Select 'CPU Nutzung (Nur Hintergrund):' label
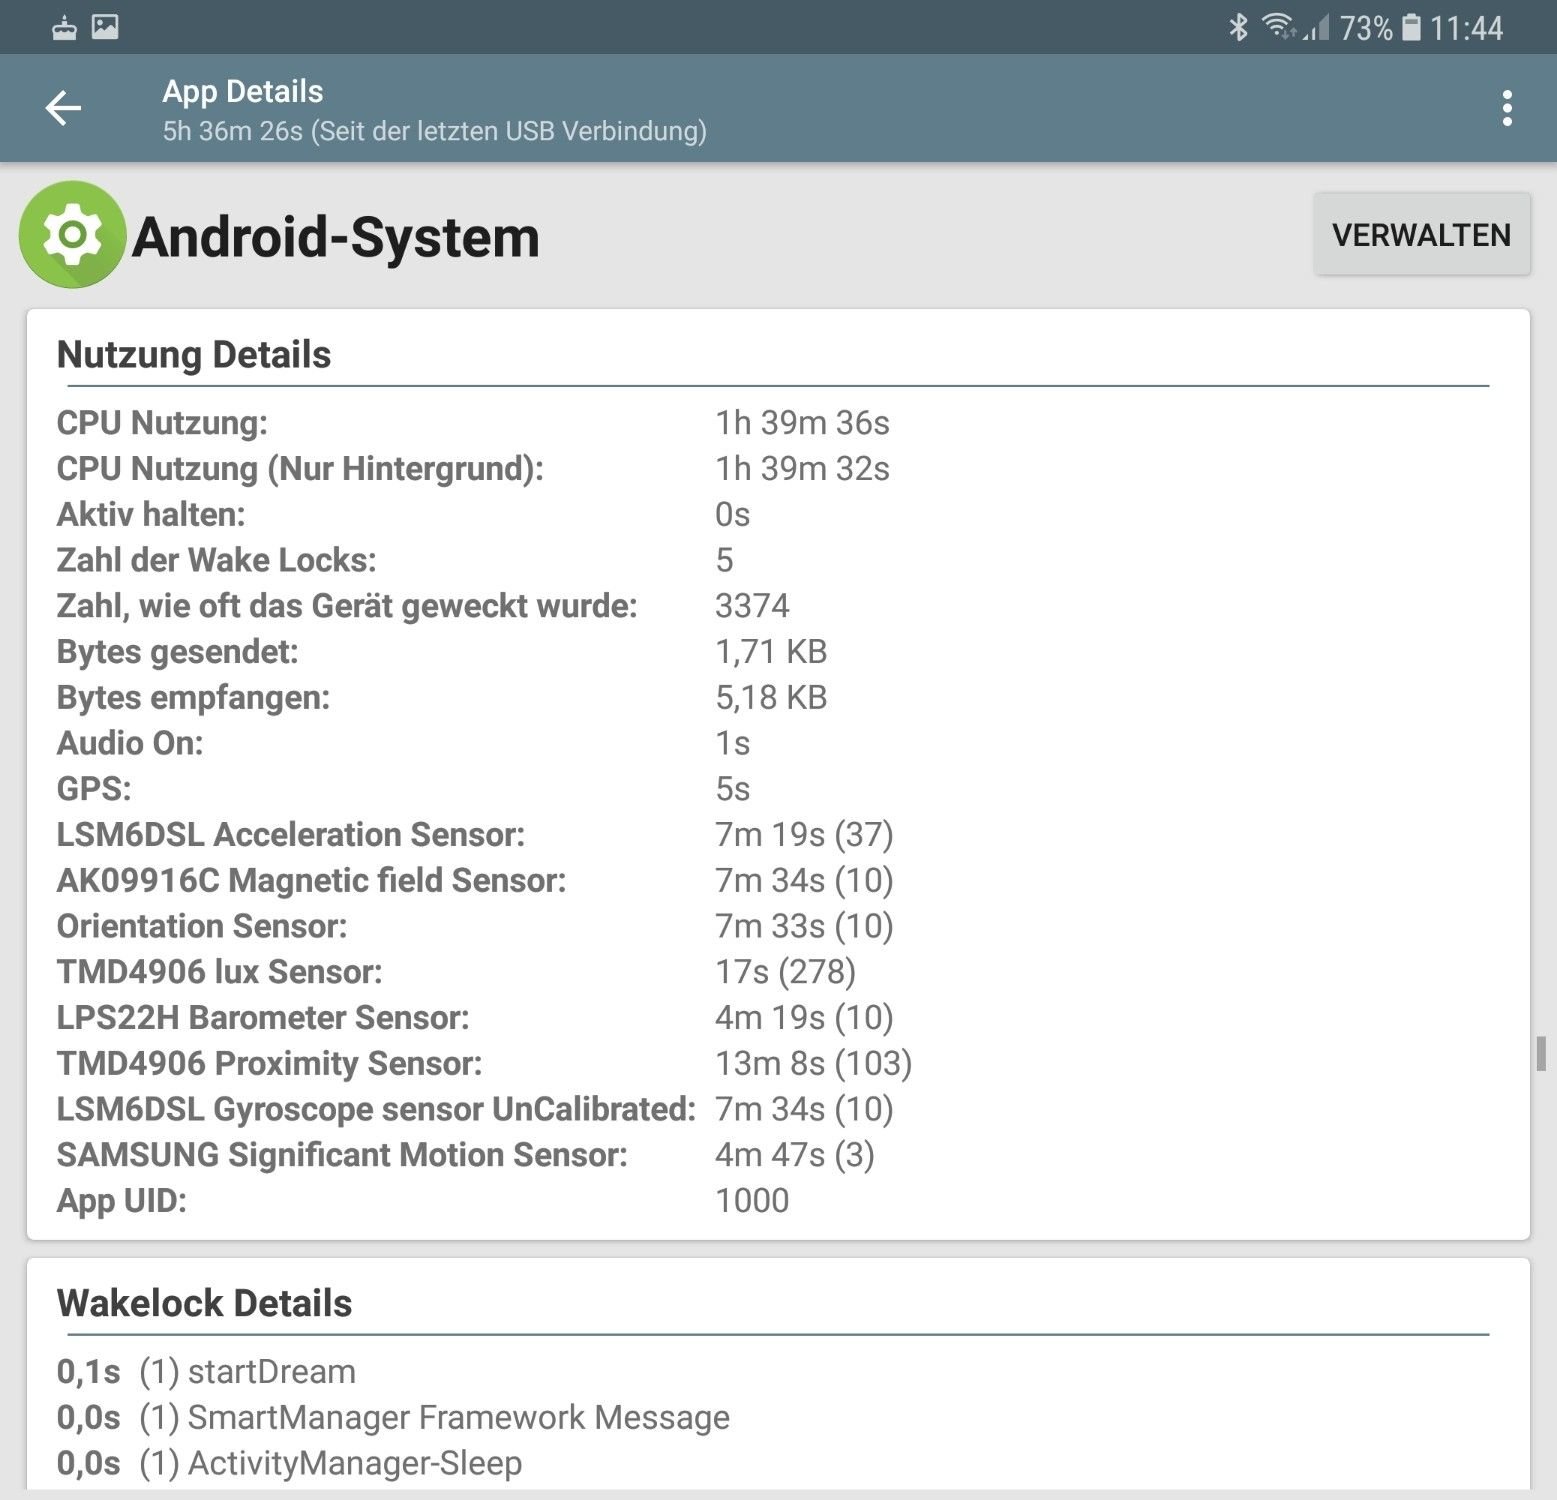This screenshot has height=1500, width=1557. [300, 469]
